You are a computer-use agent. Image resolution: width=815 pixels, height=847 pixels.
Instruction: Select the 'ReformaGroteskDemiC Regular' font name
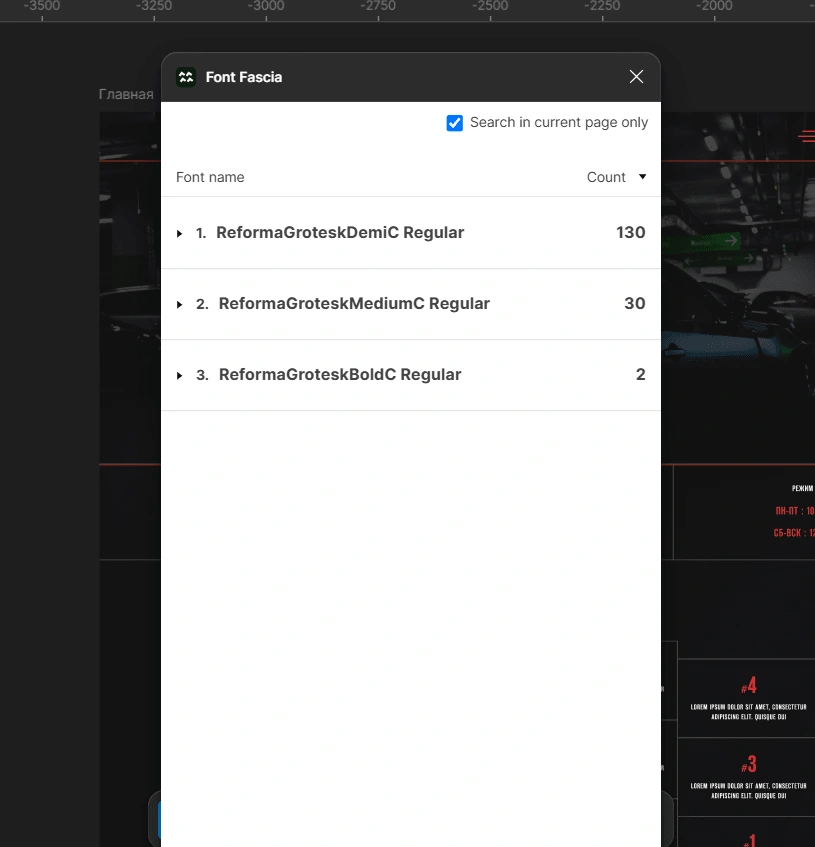click(x=340, y=232)
